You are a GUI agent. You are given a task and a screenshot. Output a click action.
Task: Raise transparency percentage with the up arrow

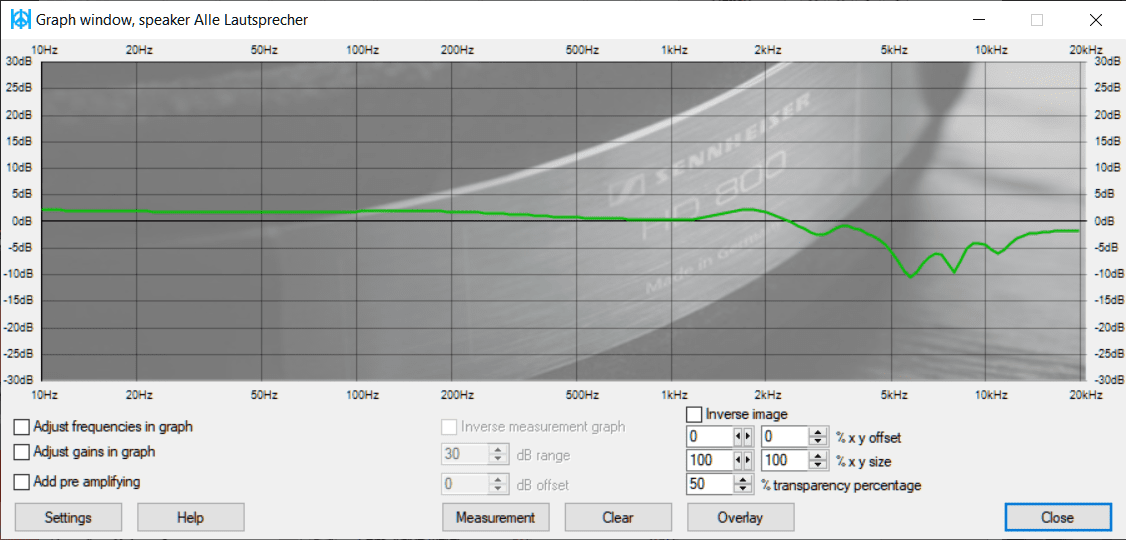point(743,480)
